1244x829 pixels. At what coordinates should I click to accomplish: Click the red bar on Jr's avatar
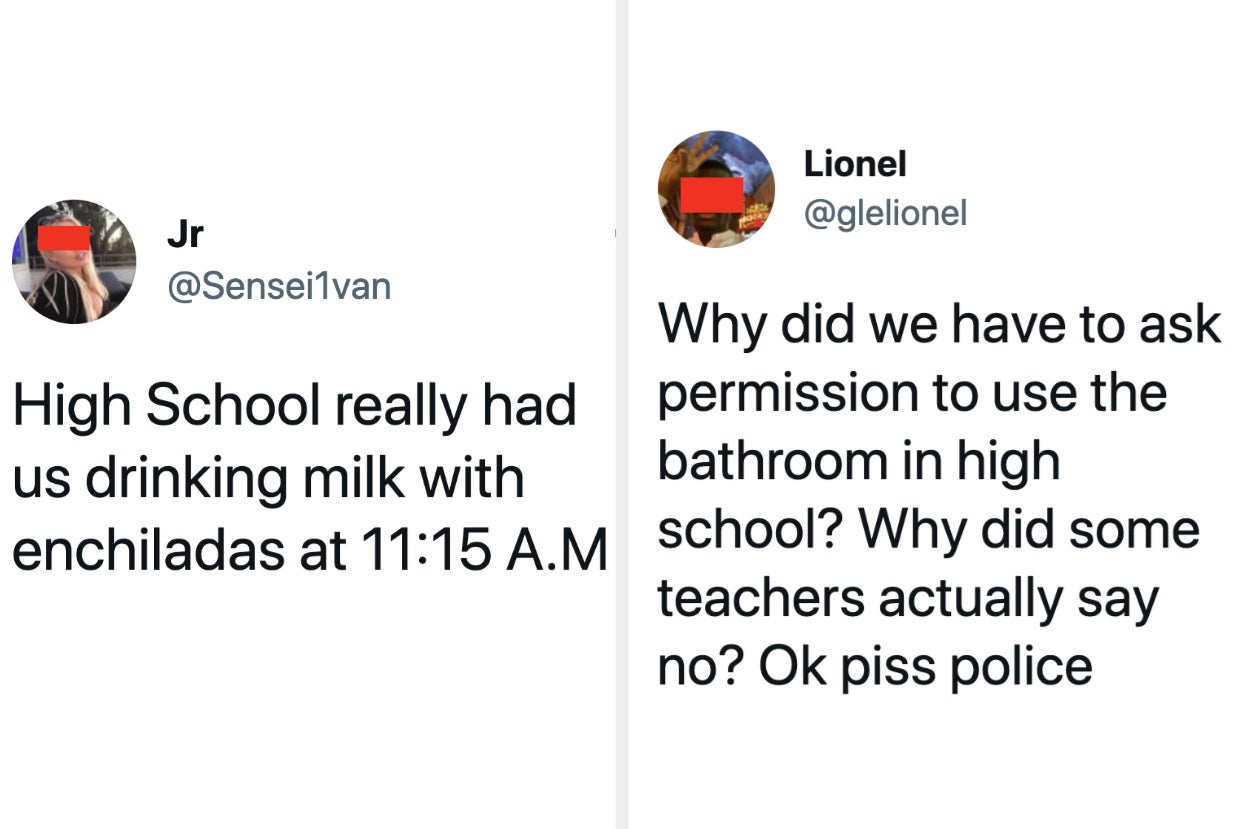pyautogui.click(x=64, y=238)
